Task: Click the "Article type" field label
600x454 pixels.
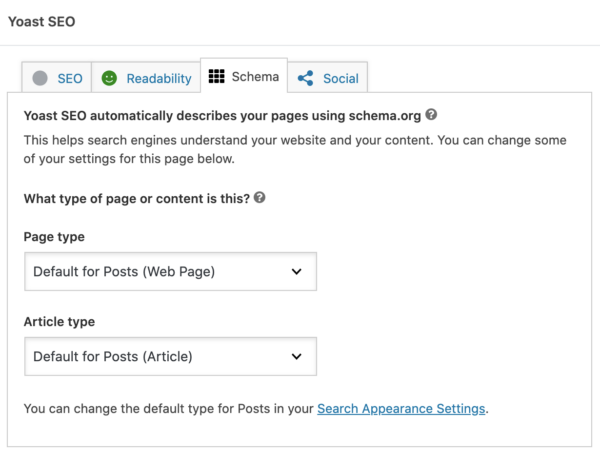Action: [x=60, y=323]
